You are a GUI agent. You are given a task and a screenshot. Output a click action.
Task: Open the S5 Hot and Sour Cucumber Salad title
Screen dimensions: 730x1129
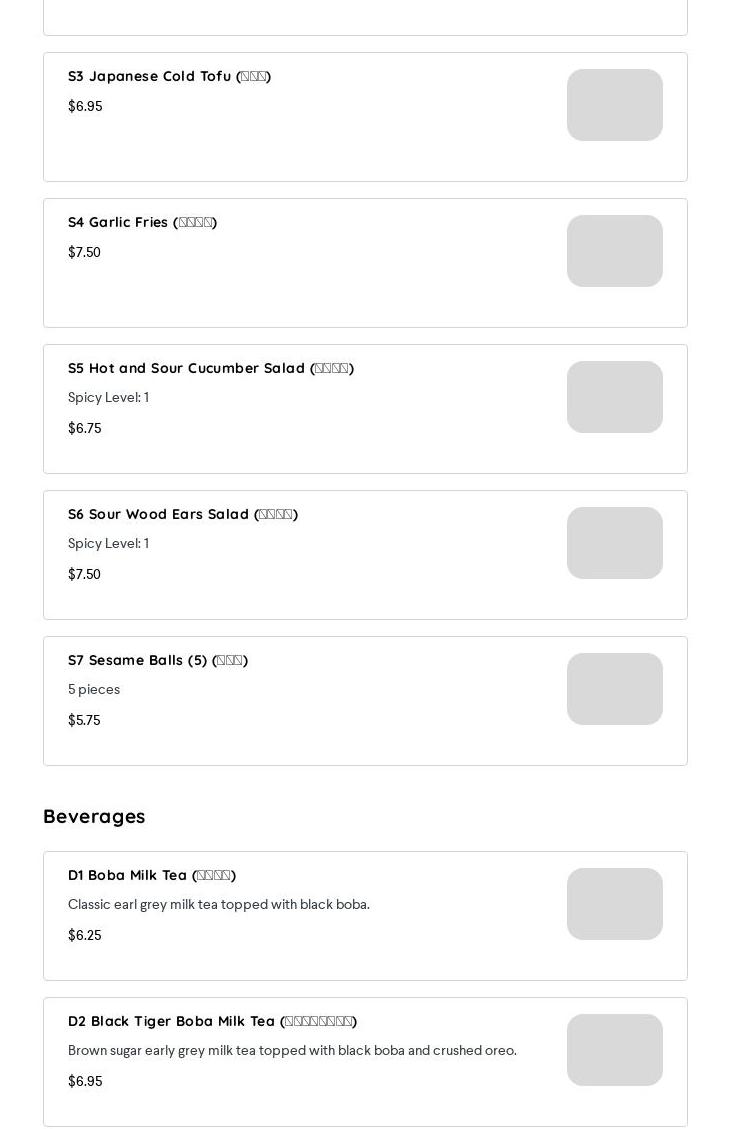click(x=210, y=368)
